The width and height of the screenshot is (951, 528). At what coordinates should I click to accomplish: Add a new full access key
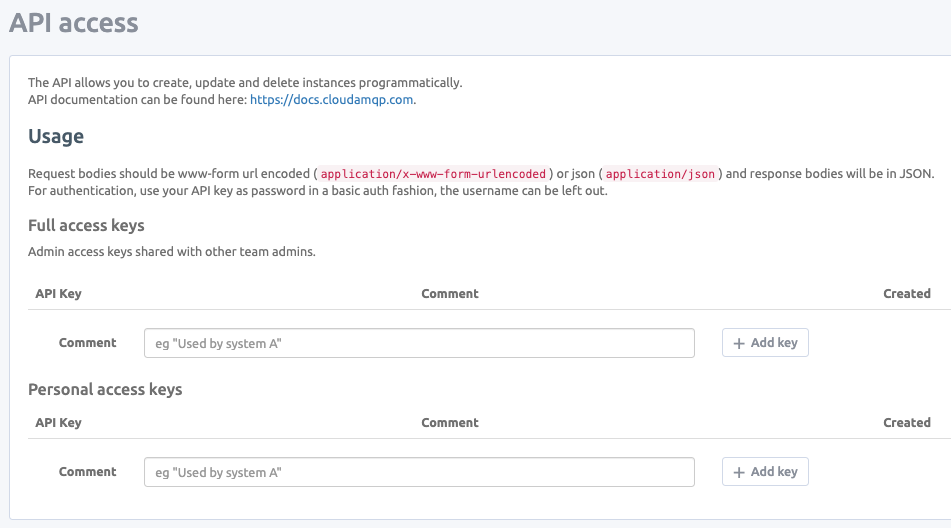click(x=765, y=343)
